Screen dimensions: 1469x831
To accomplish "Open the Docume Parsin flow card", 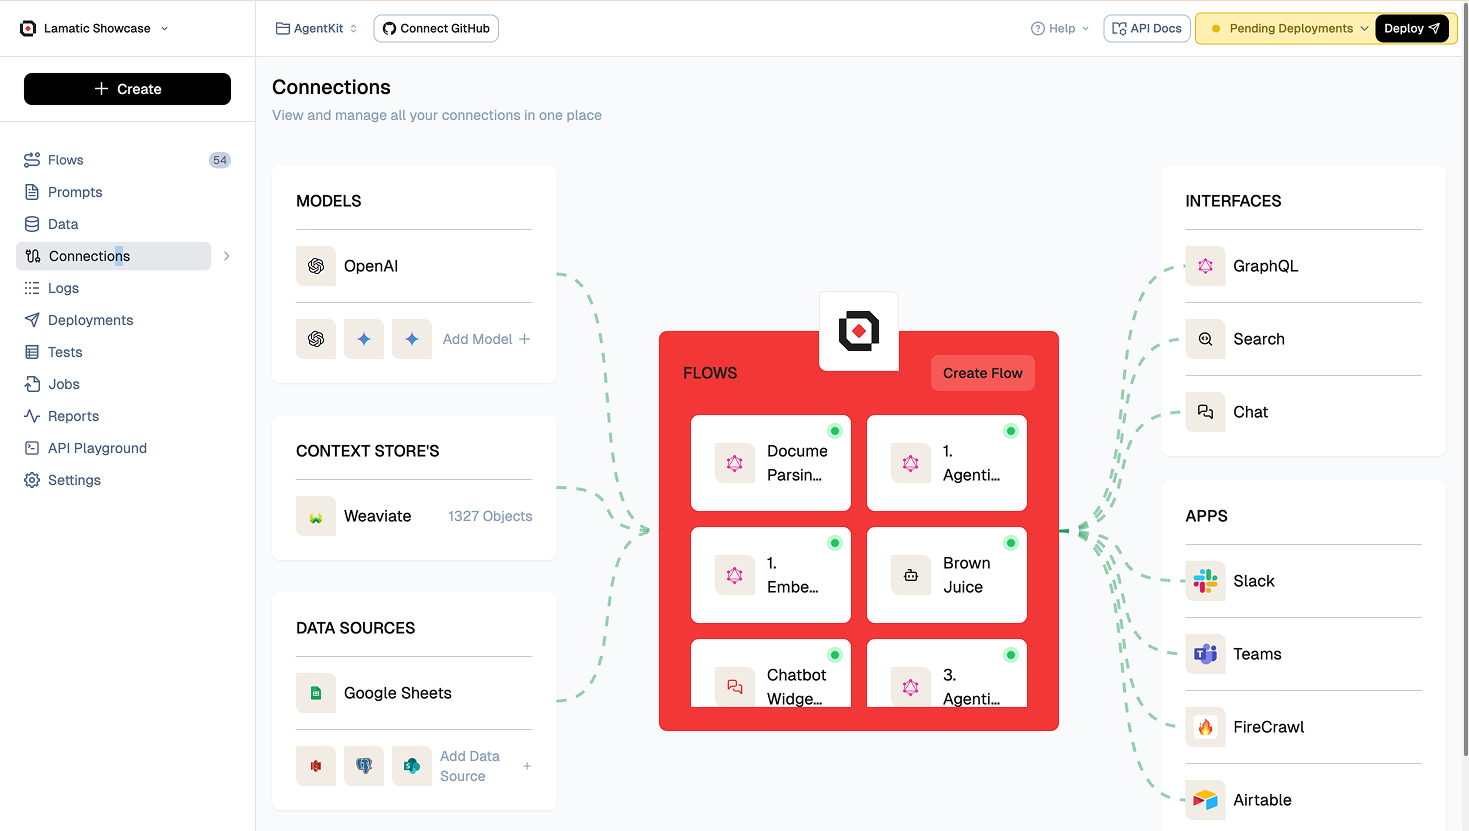I will (771, 463).
